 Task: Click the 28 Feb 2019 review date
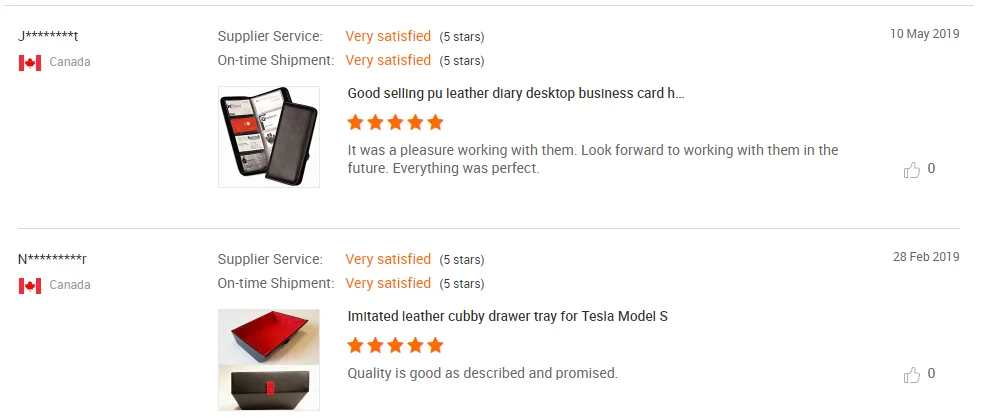926,257
